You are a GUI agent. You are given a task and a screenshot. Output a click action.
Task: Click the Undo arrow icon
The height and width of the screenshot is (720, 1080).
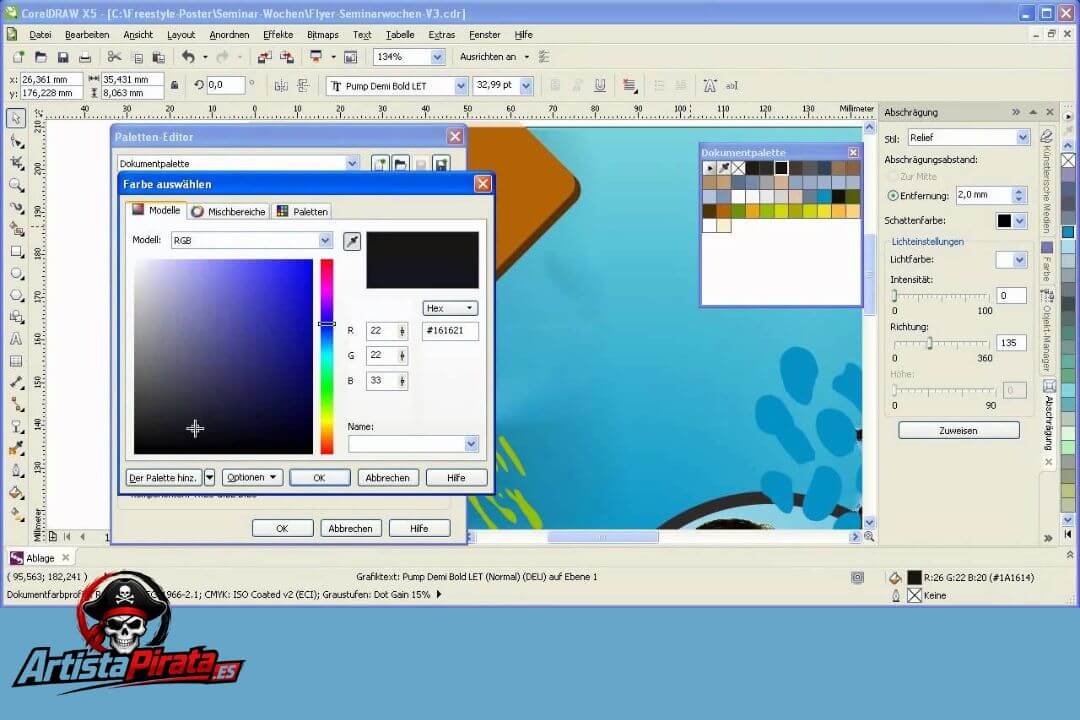[x=188, y=57]
